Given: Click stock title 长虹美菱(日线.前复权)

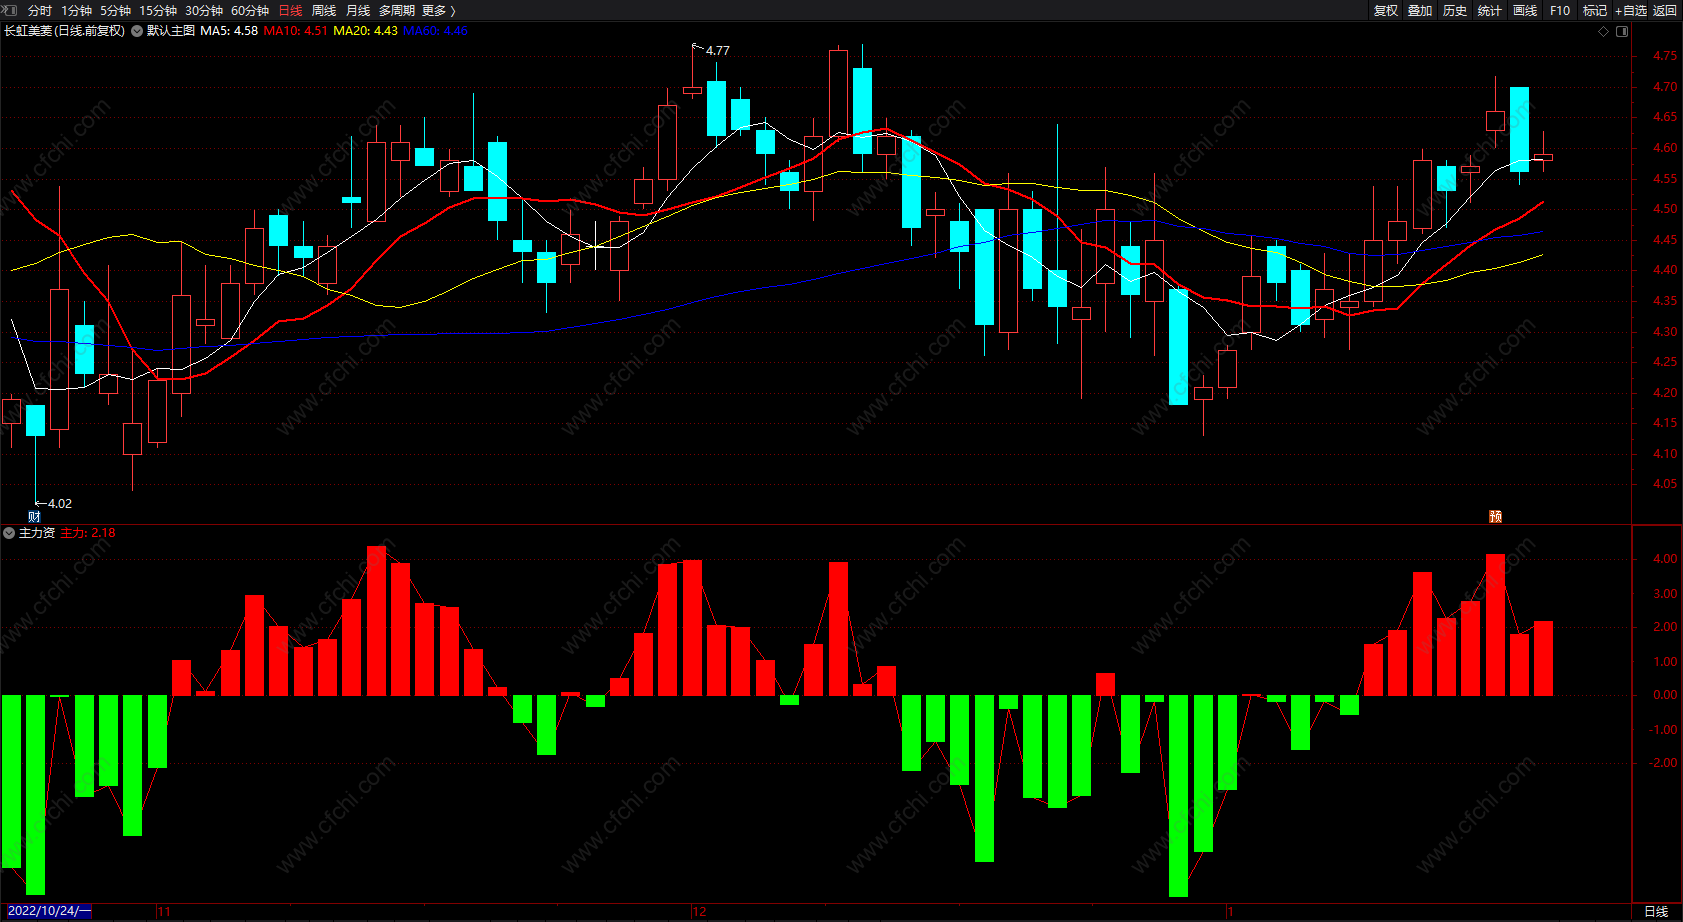Looking at the screenshot, I should pyautogui.click(x=65, y=31).
